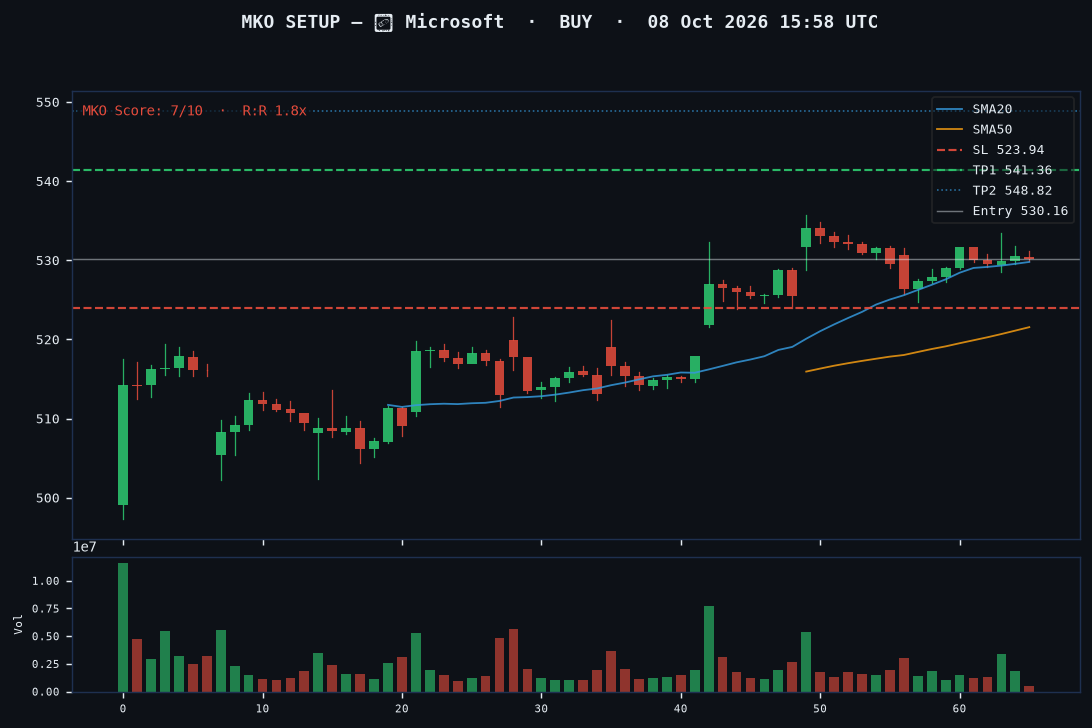Click the 0.75 volume axis tick label
This screenshot has height=728, width=1092.
(x=46, y=609)
